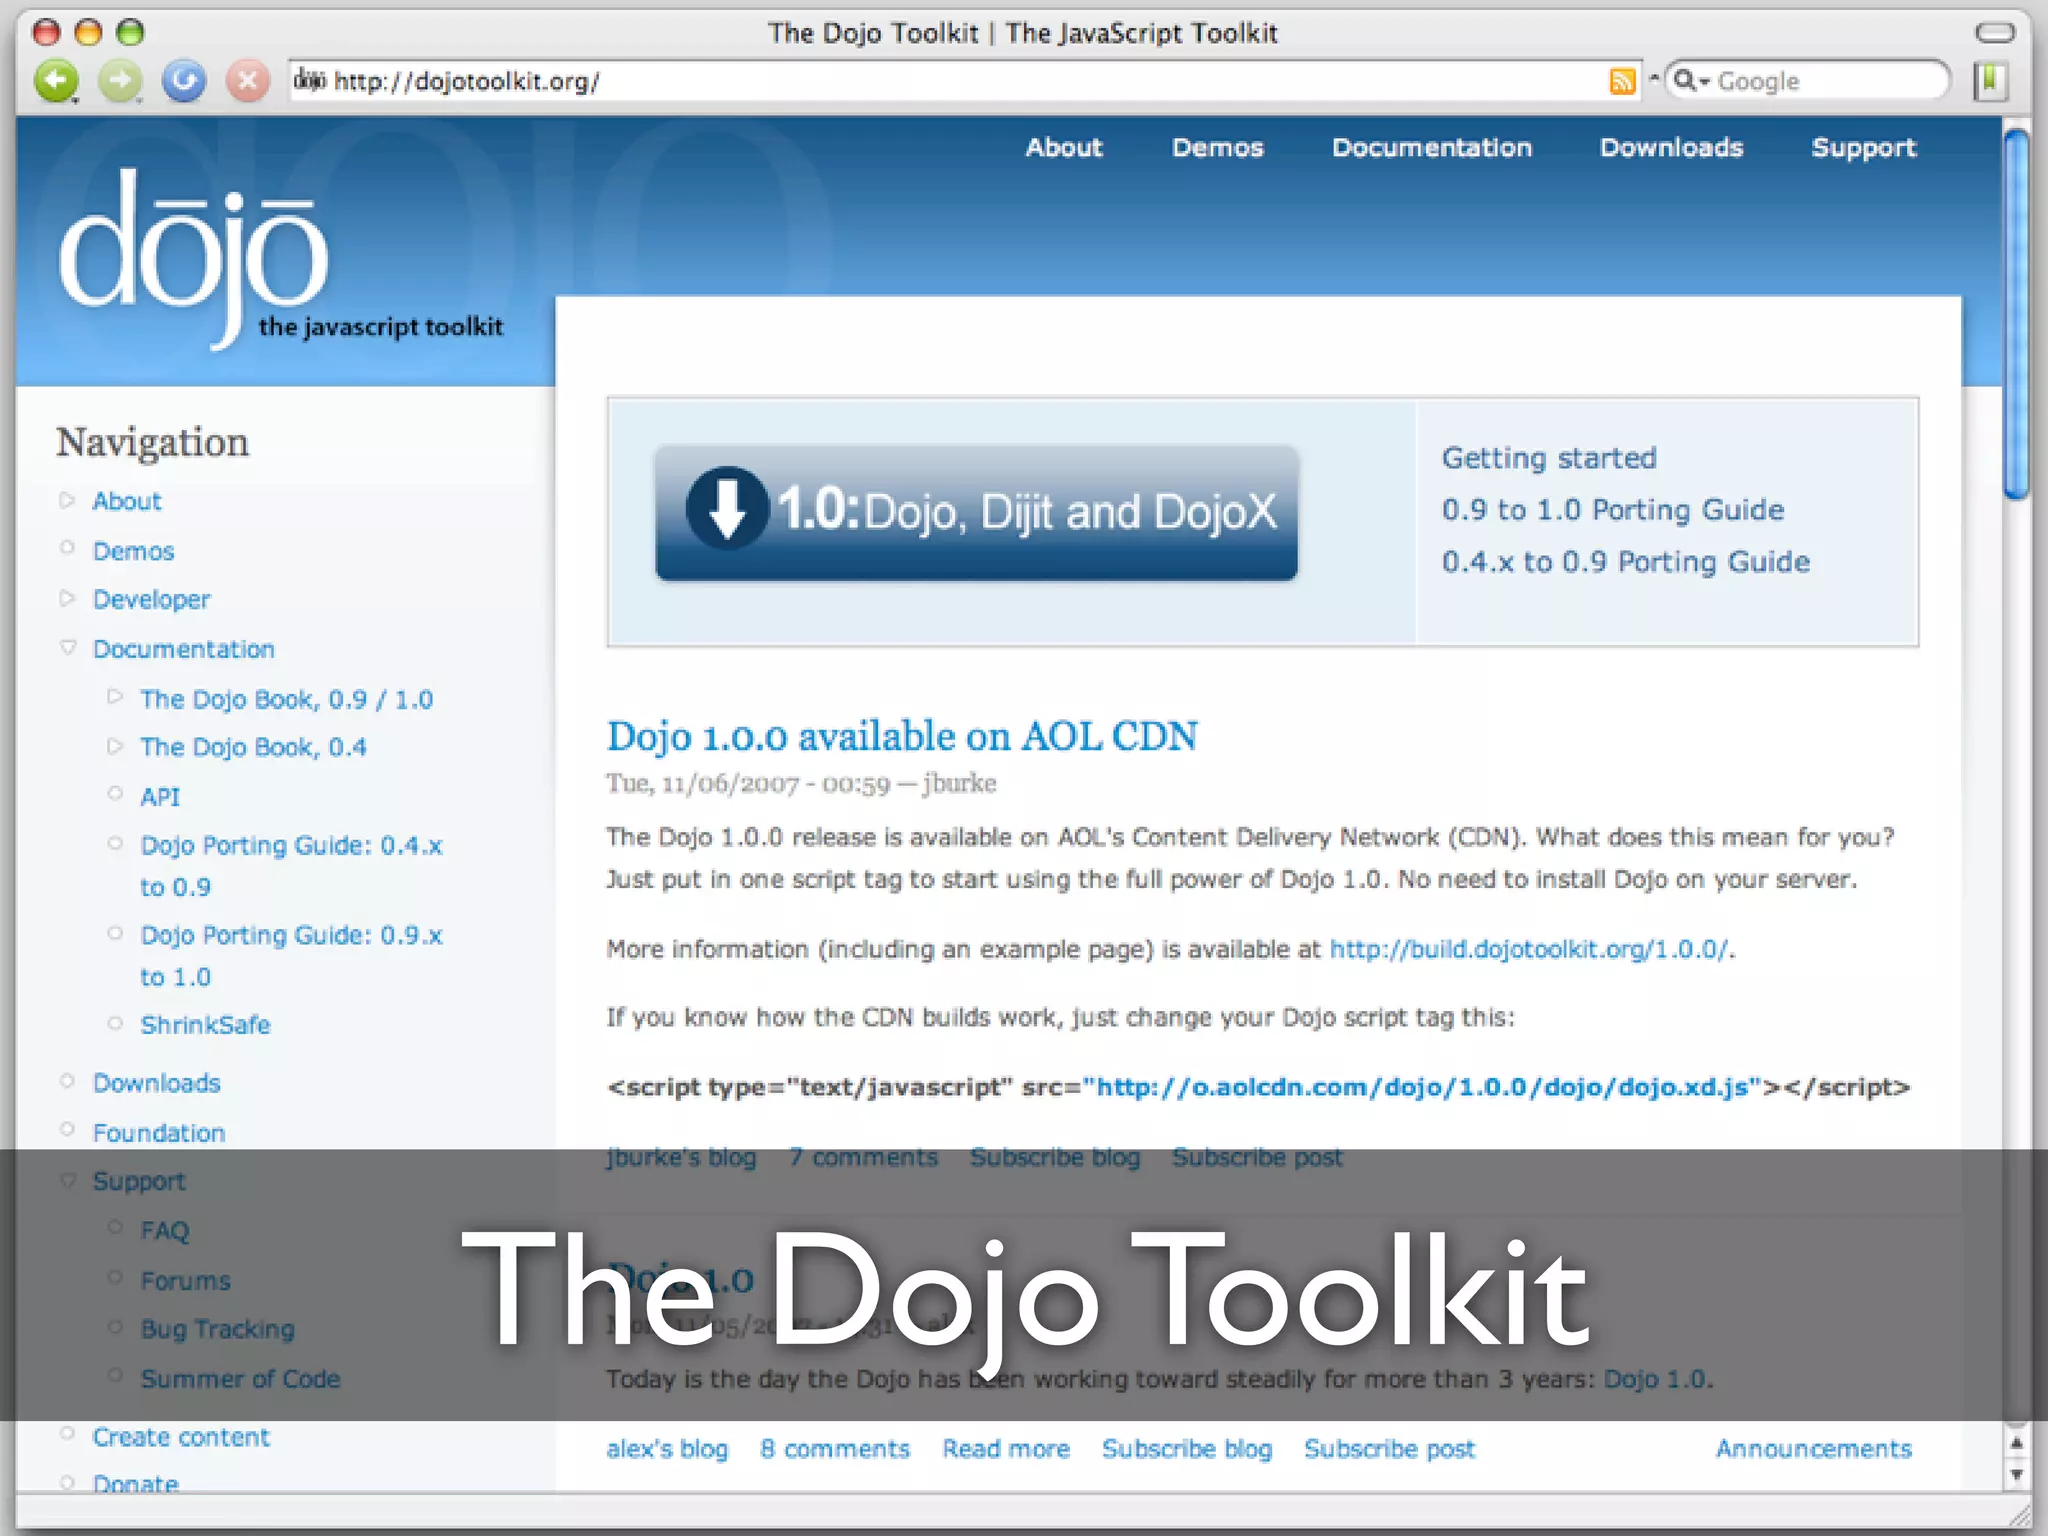
Task: Click Subscribe blog beside Read more
Action: [1187, 1449]
